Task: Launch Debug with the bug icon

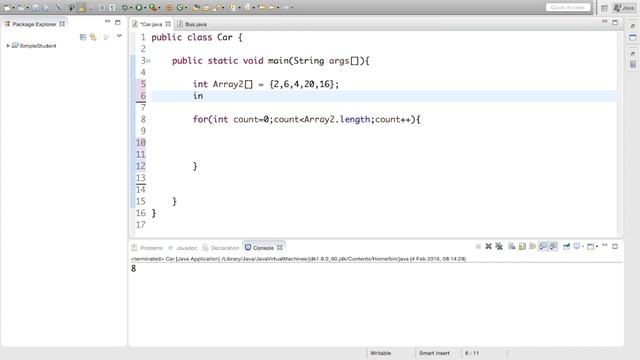Action: click(x=125, y=8)
